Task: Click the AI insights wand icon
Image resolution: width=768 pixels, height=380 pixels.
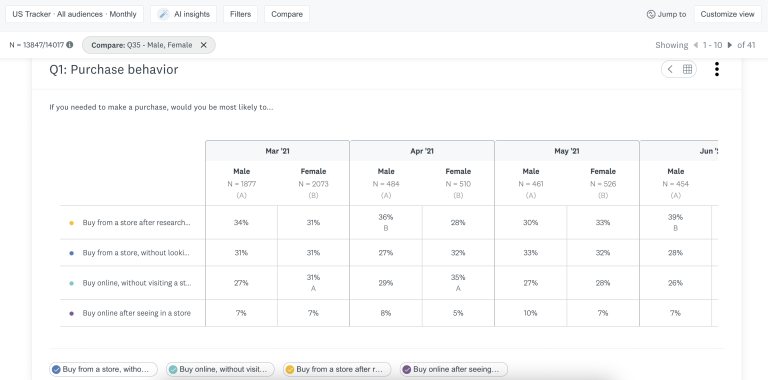Action: tap(163, 14)
